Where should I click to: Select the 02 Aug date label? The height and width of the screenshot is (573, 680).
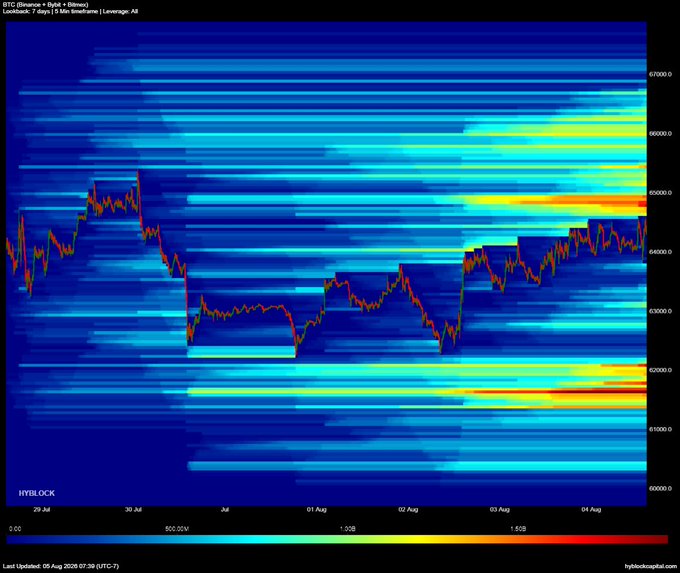(408, 510)
